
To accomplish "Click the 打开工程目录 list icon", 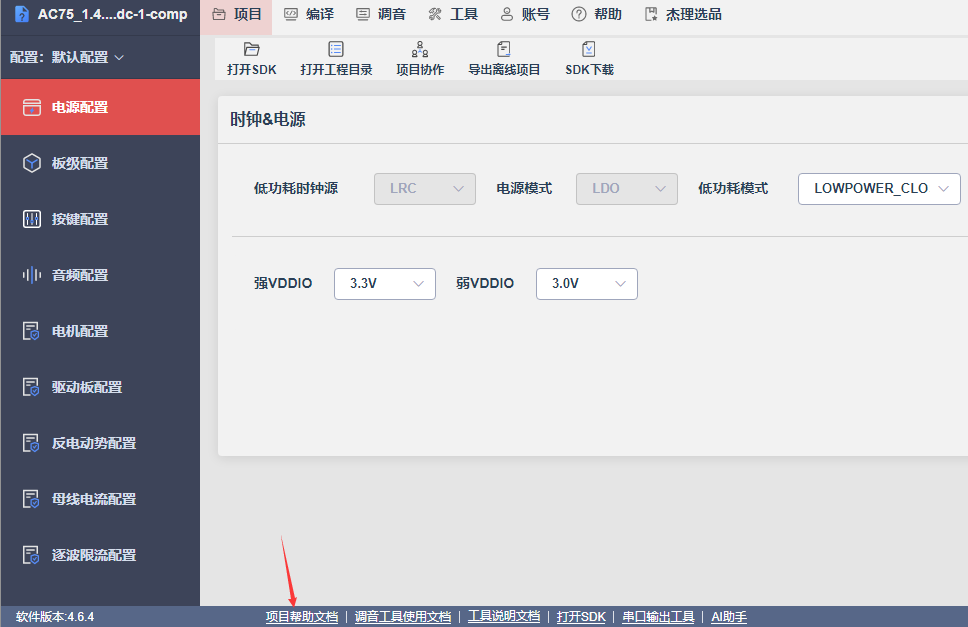I will [x=336, y=49].
